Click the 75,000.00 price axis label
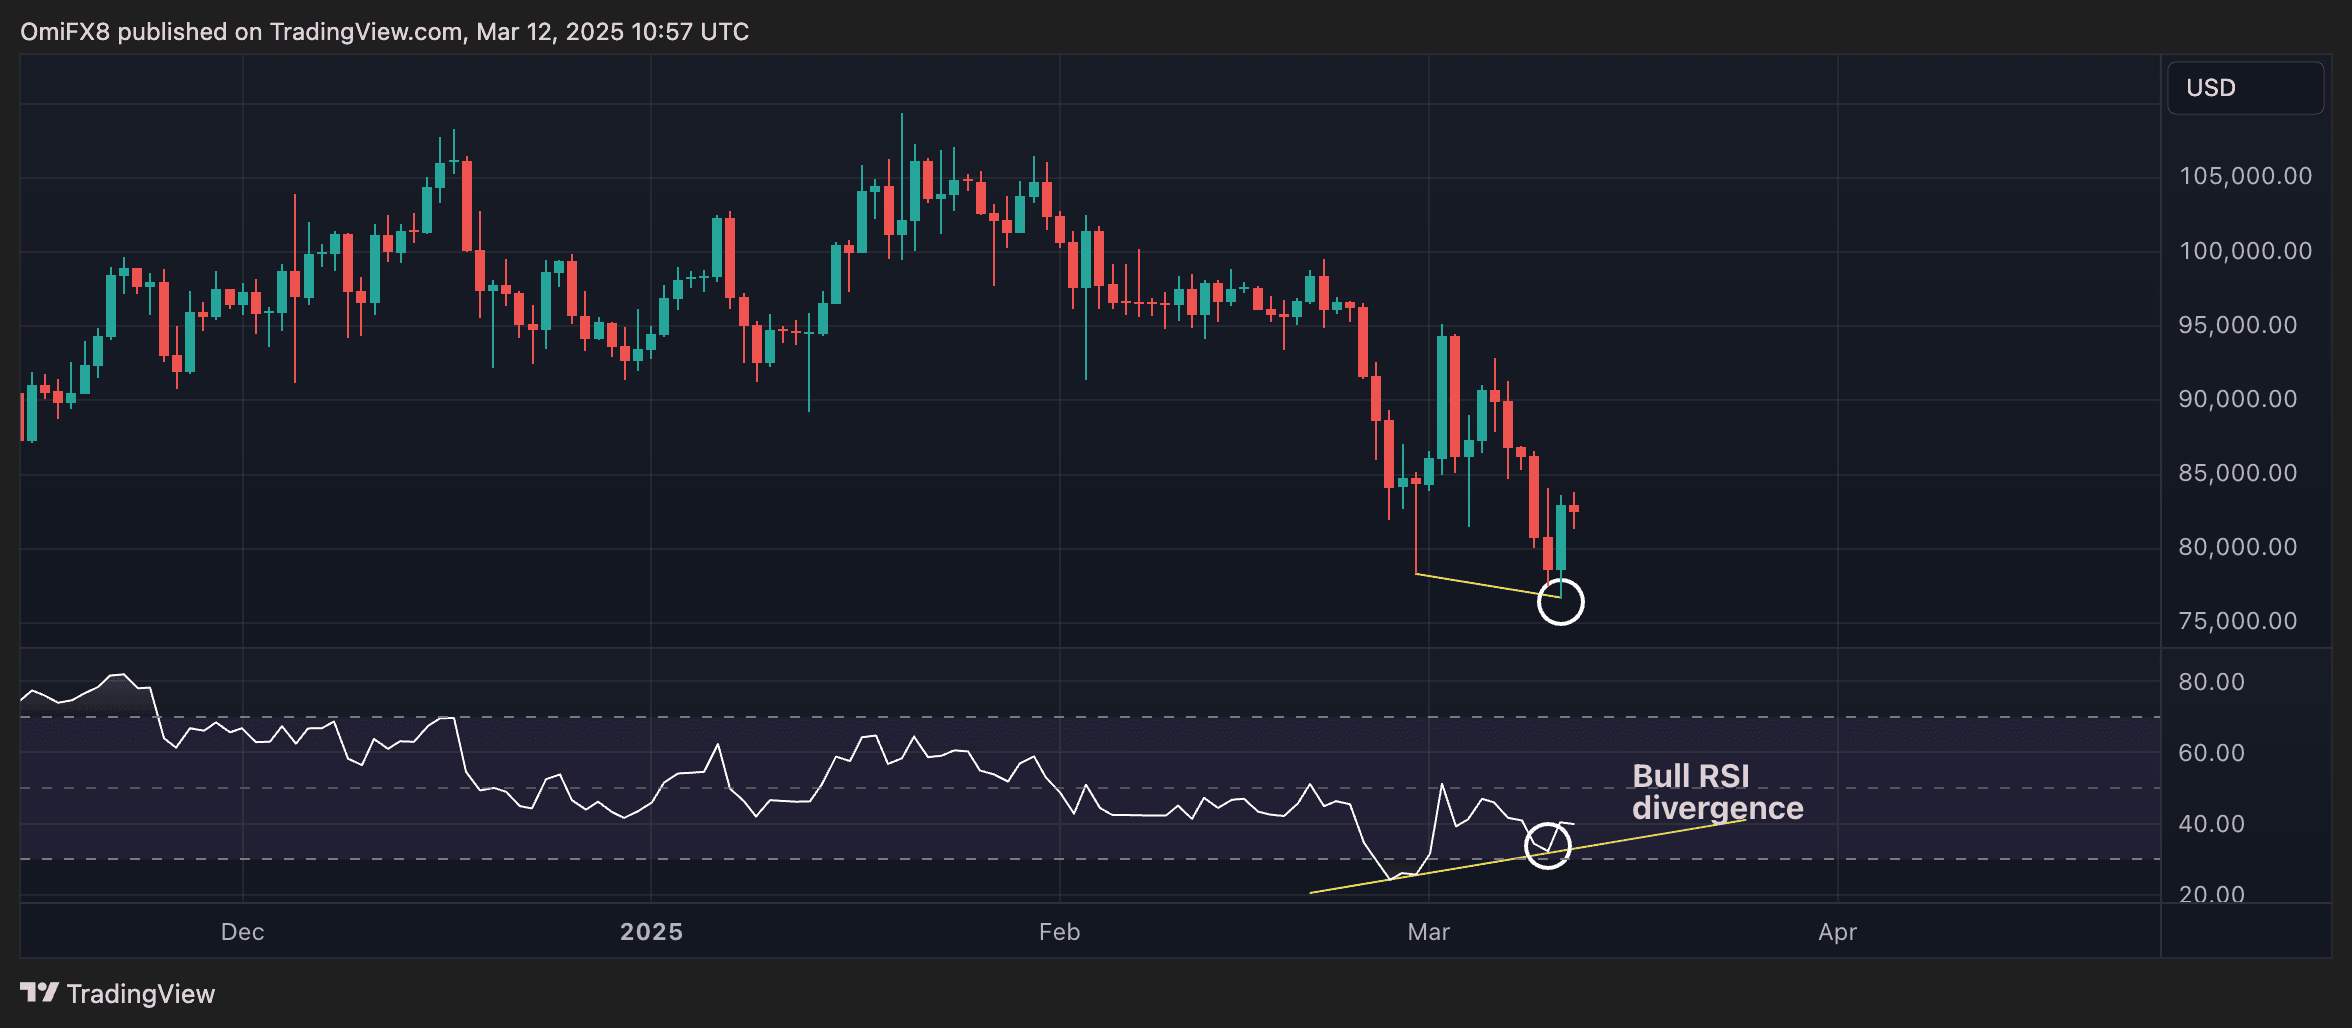 [x=2237, y=621]
